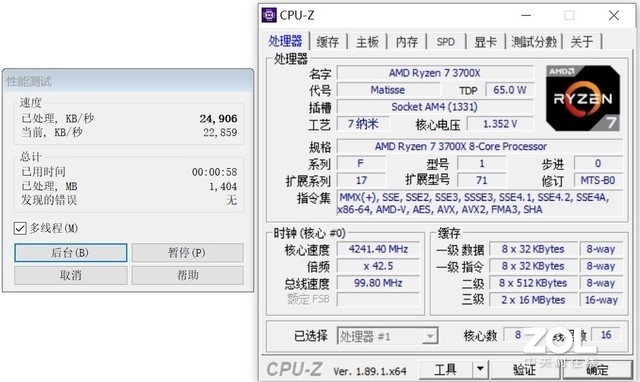Image resolution: width=640 pixels, height=382 pixels.
Task: Click the core voltage value 1.352 V
Action: pos(500,124)
